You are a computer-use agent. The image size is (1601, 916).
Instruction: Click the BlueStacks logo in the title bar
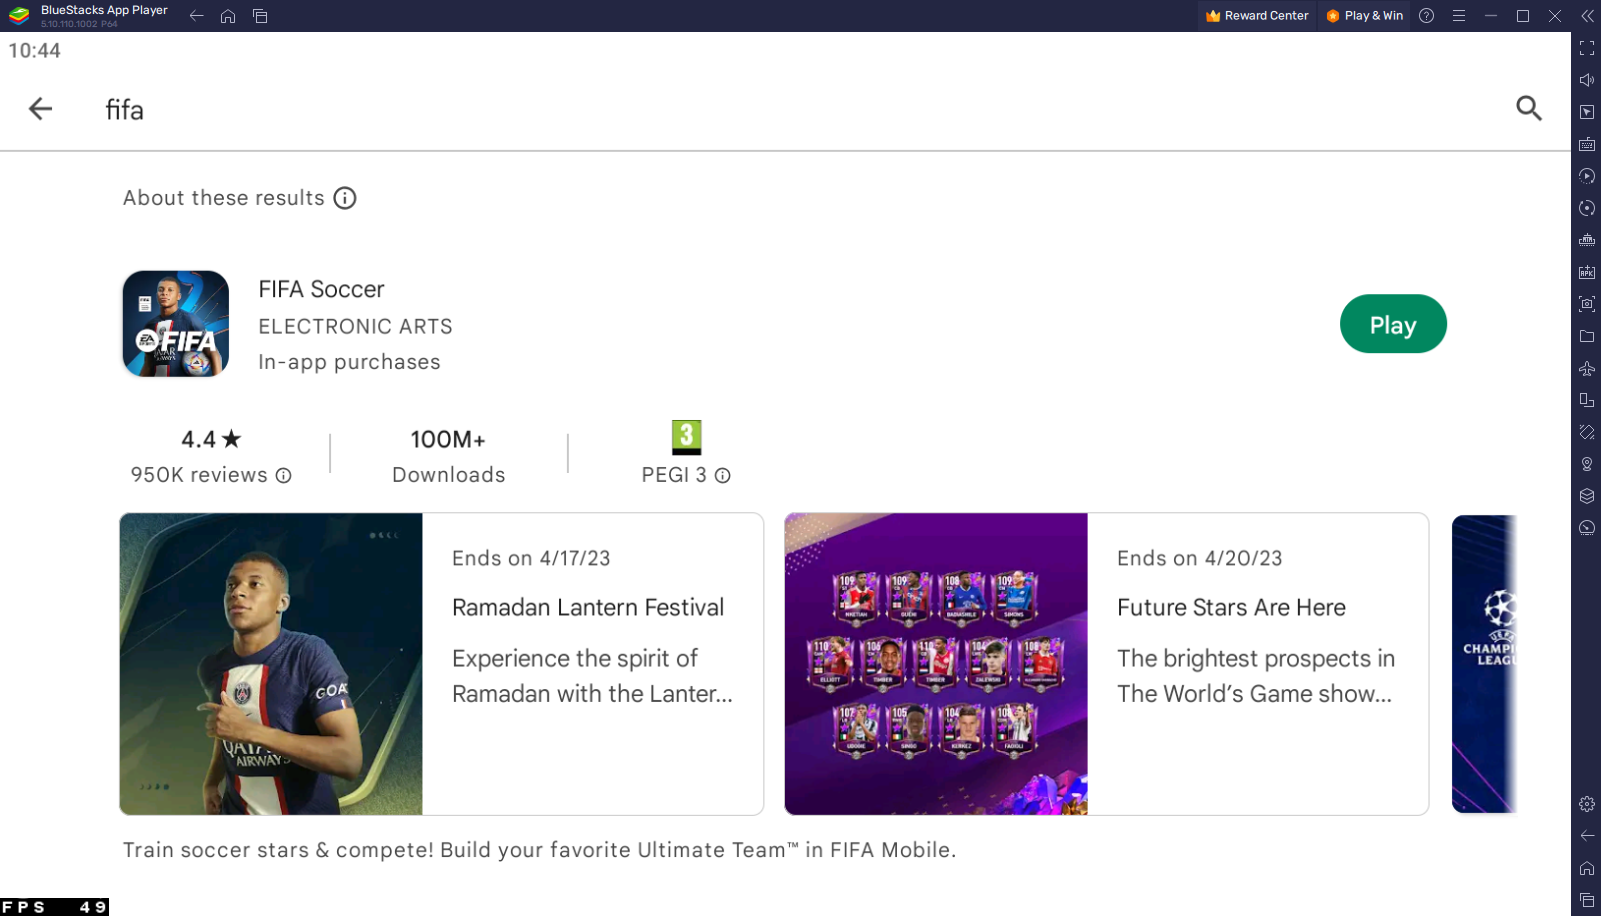click(x=19, y=16)
